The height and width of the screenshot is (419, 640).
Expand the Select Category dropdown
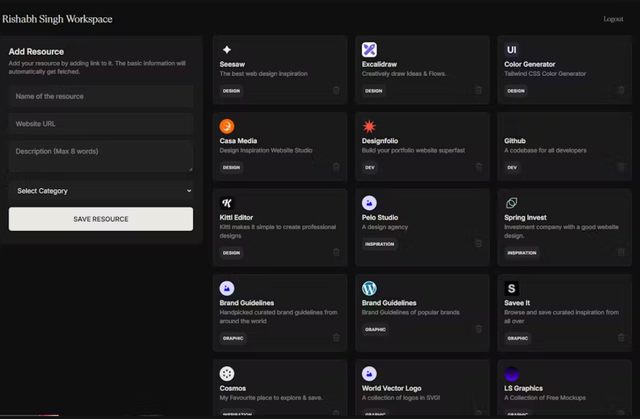pyautogui.click(x=101, y=190)
